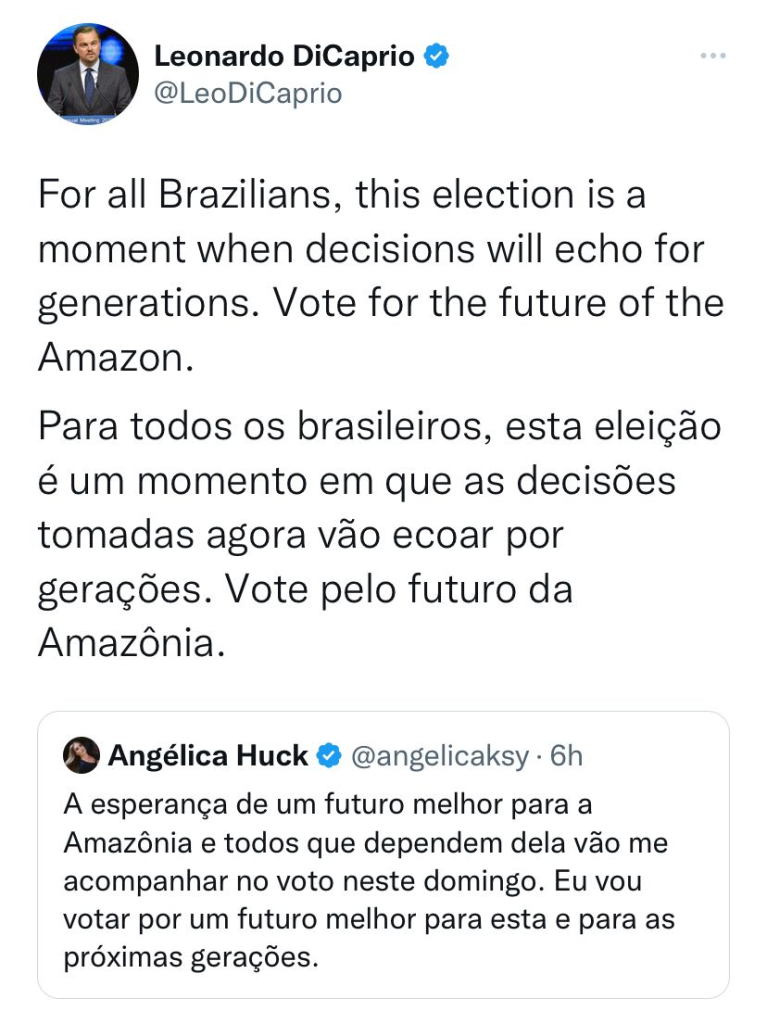Click the 6h timestamp on quoted tweet
Screen dimensions: 767x1024
click(x=567, y=756)
